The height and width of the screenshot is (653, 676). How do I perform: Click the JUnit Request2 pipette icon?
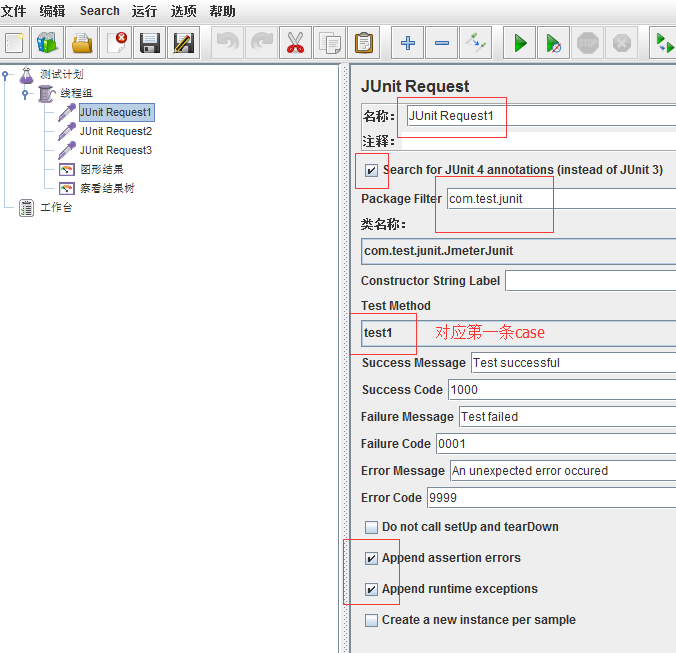click(x=67, y=131)
